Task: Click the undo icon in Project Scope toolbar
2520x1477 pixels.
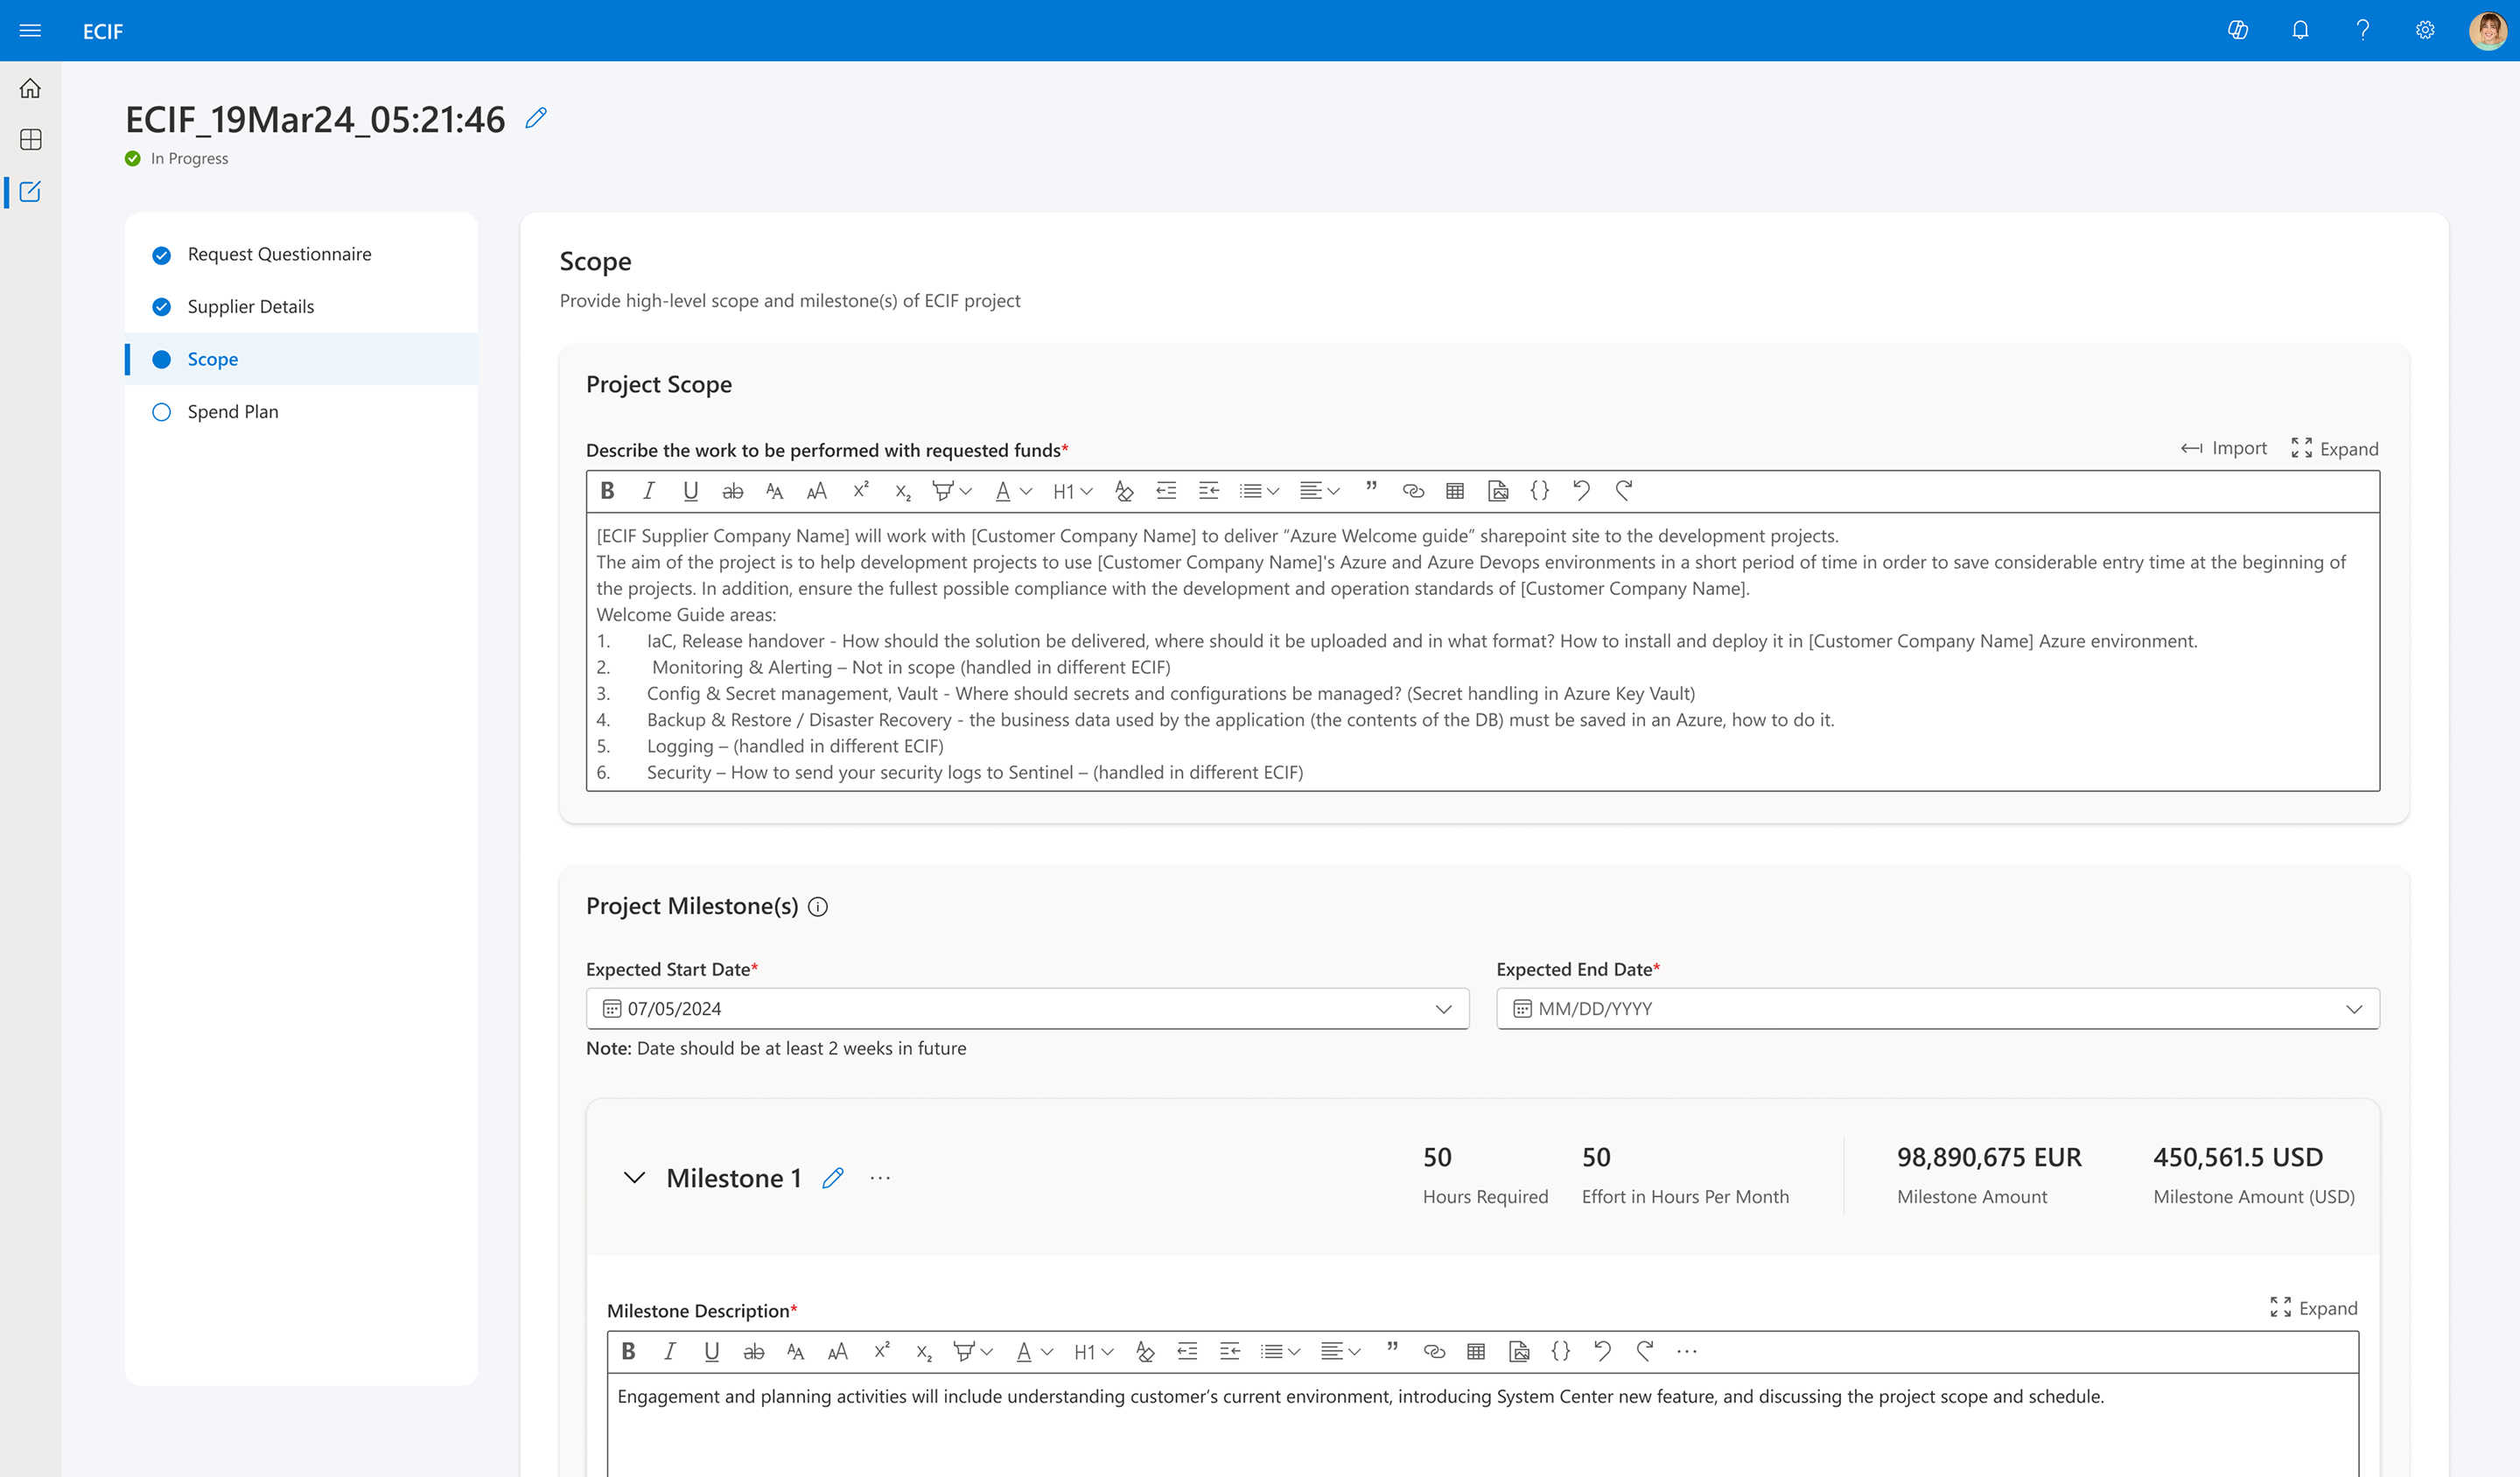Action: pos(1581,491)
